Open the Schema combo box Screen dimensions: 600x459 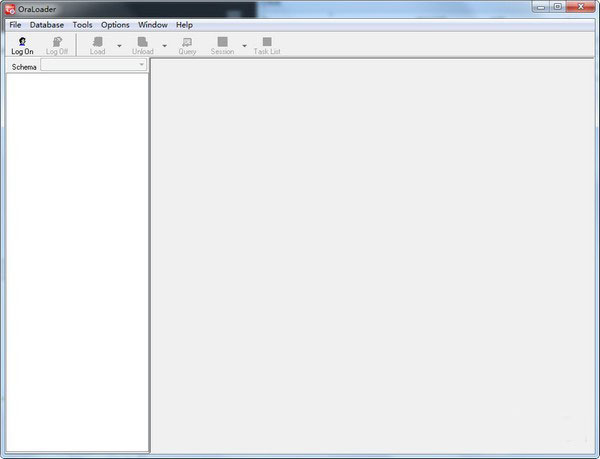[93, 65]
